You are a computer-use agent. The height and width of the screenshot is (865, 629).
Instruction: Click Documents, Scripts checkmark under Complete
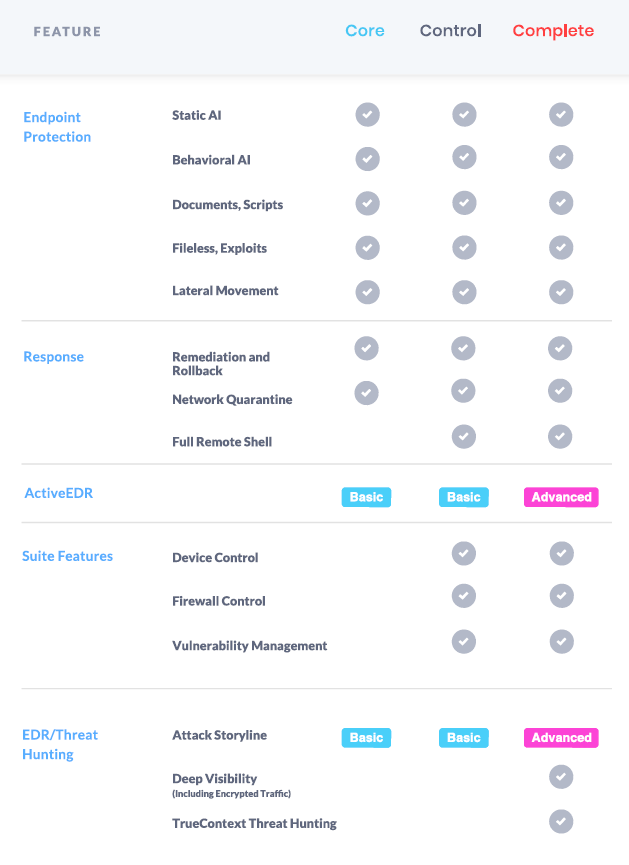[x=561, y=203]
